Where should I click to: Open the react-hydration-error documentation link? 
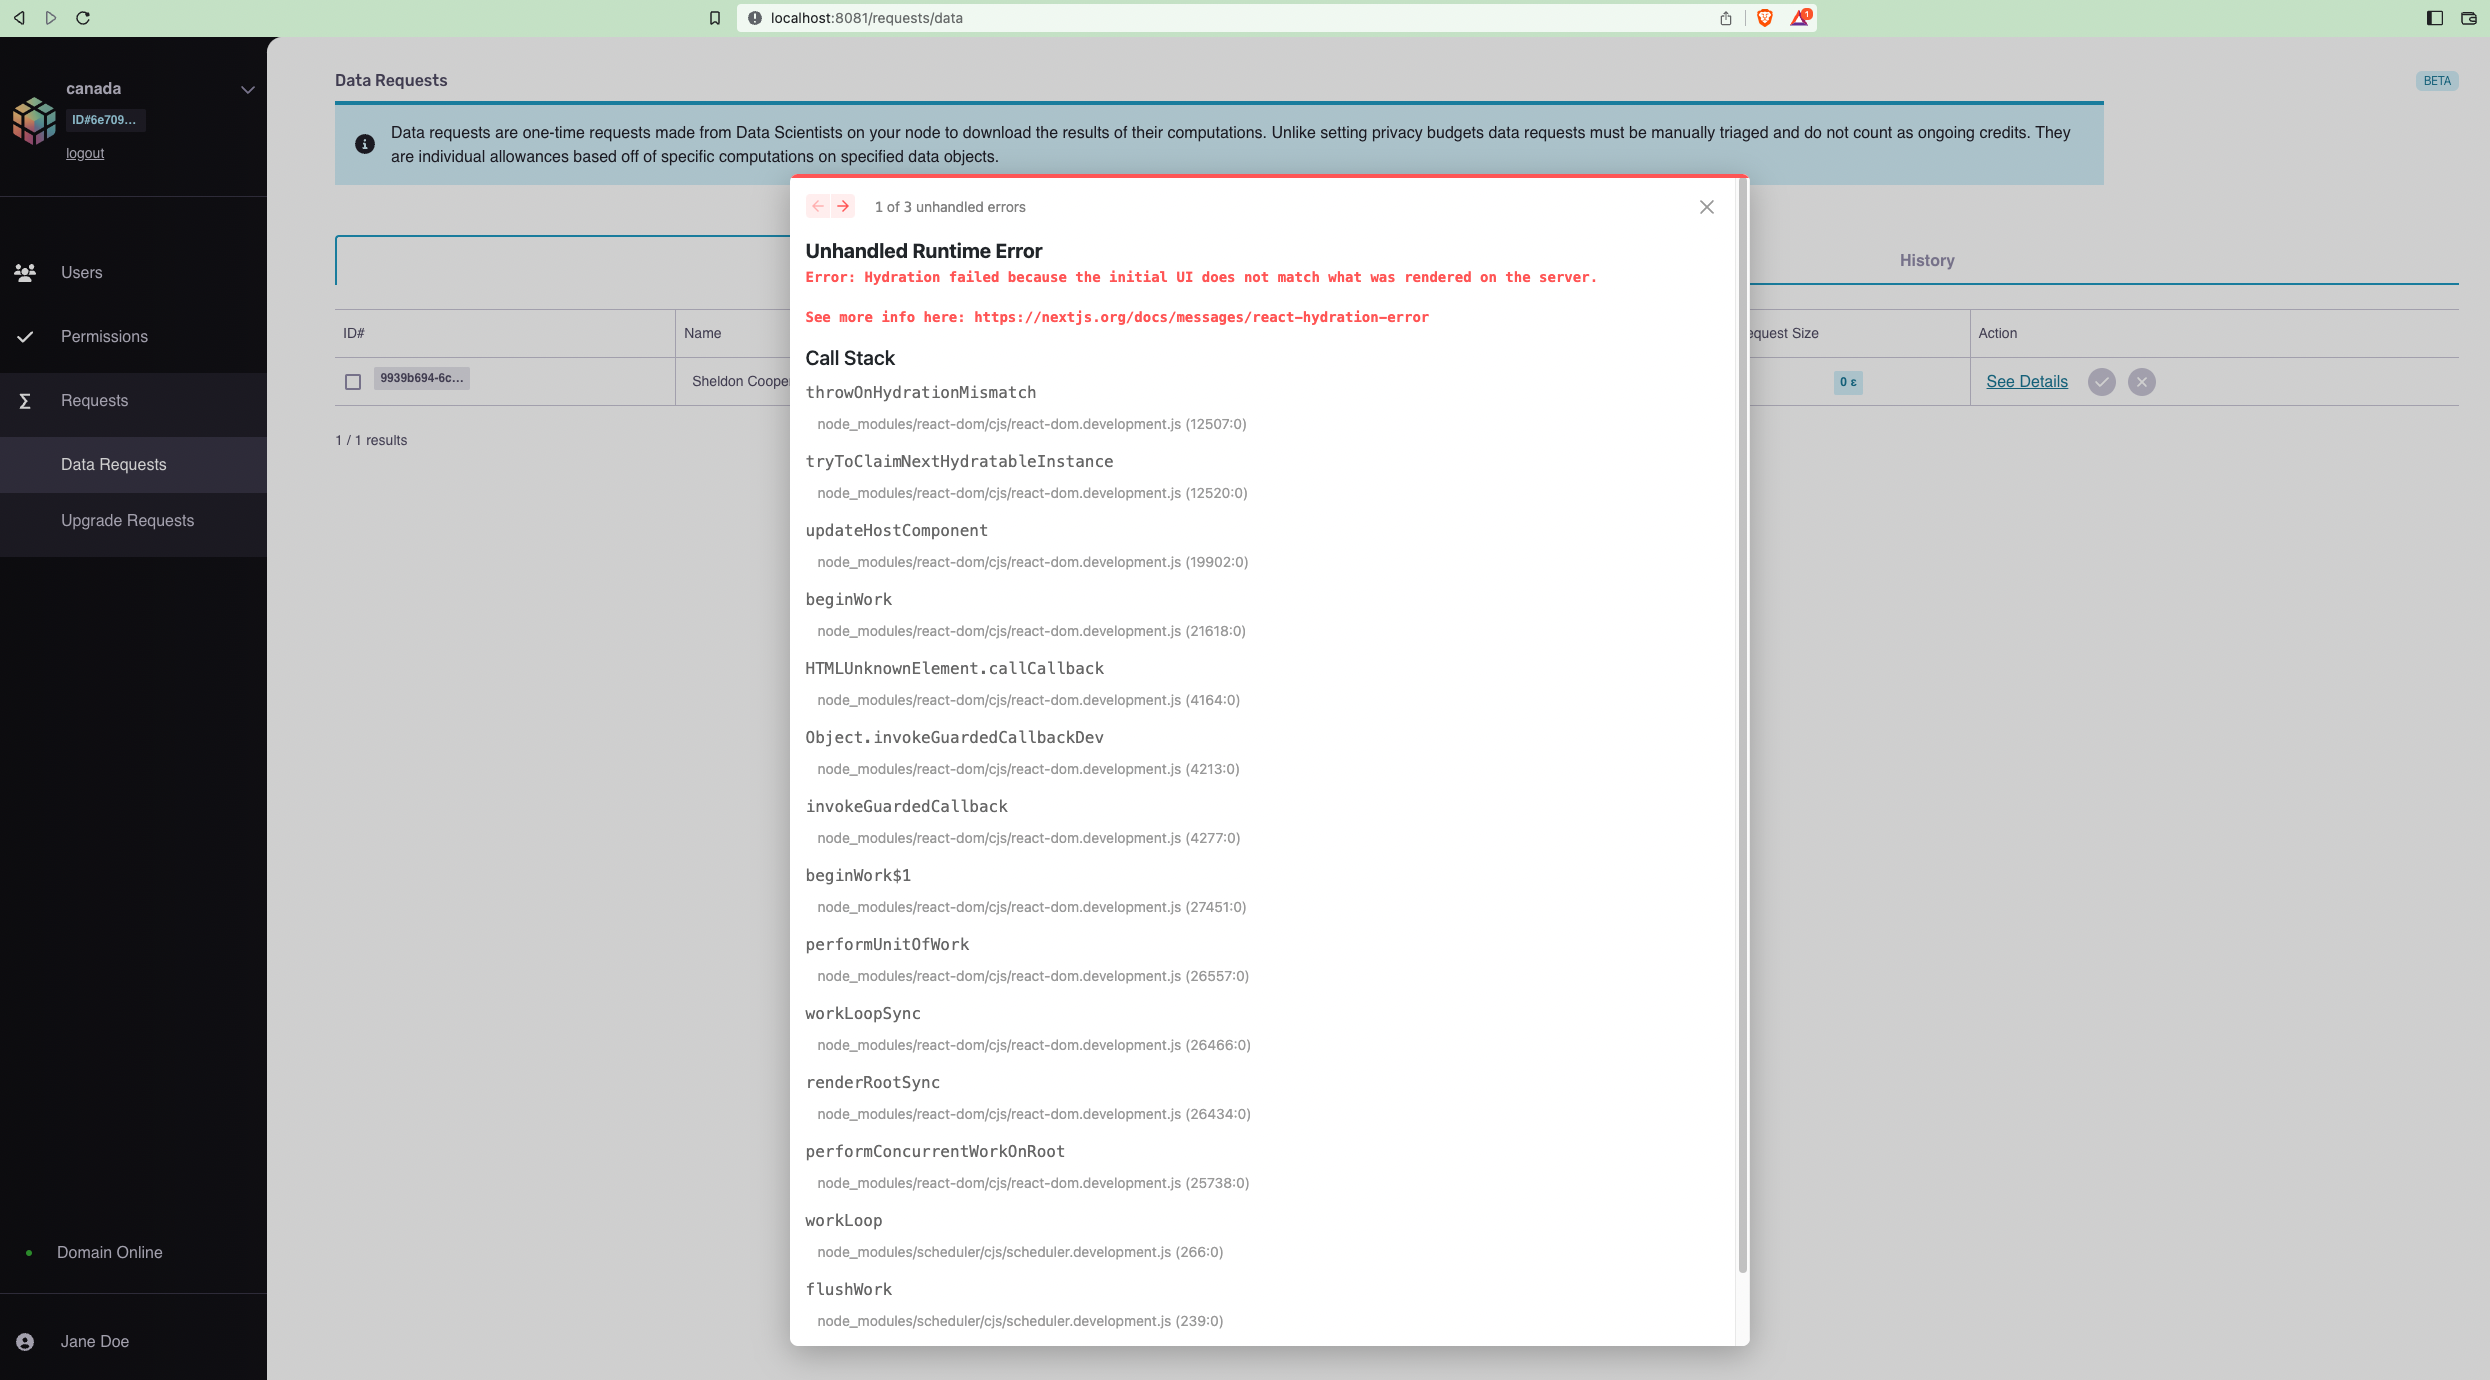[x=1200, y=317]
